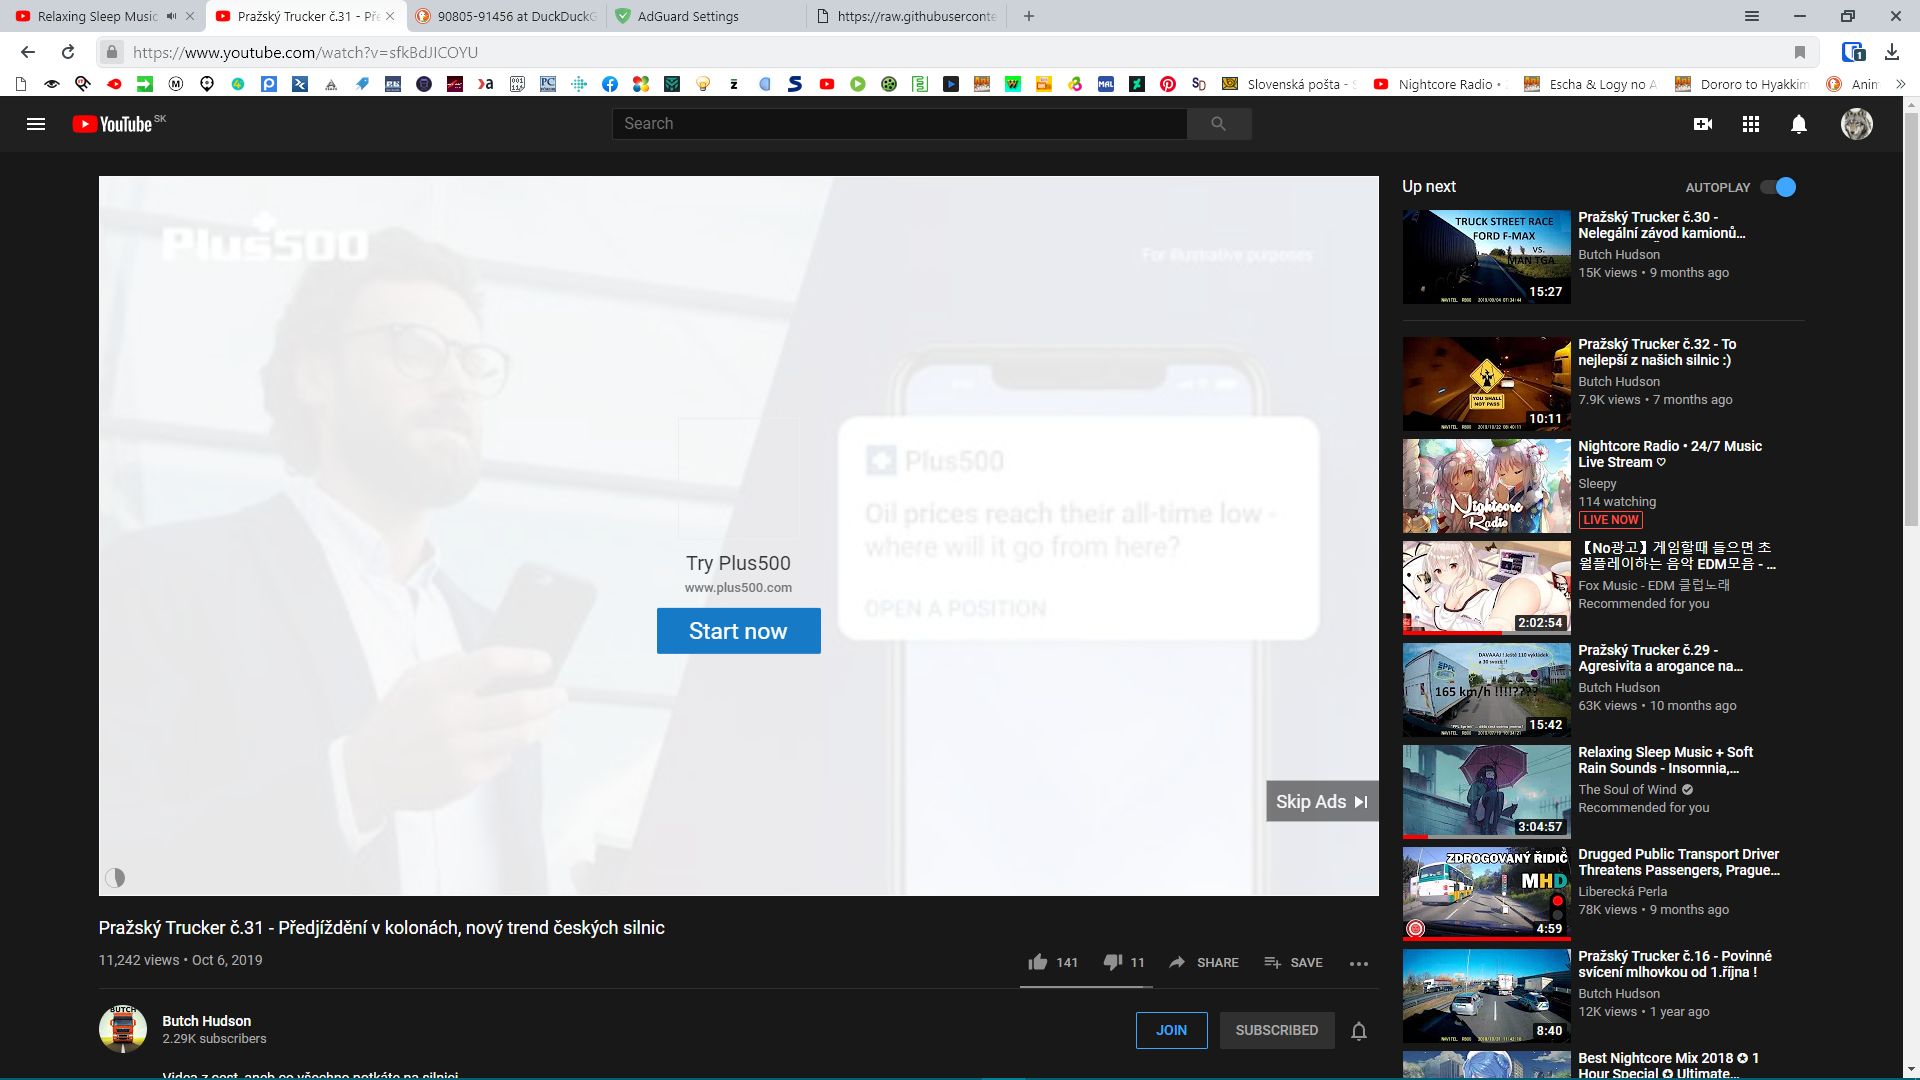Open the MAL bookmark icon
The width and height of the screenshot is (1920, 1080).
coord(1106,84)
